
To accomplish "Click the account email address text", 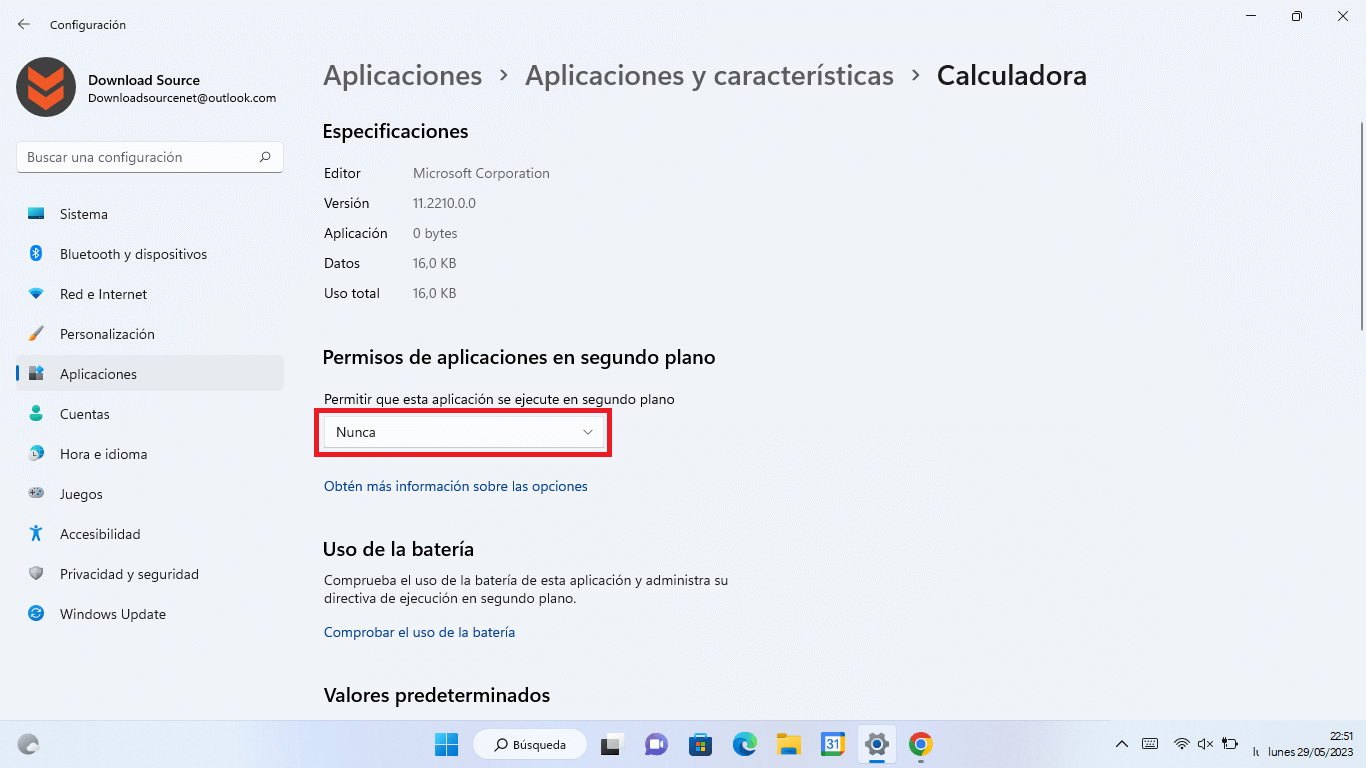I will click(182, 98).
